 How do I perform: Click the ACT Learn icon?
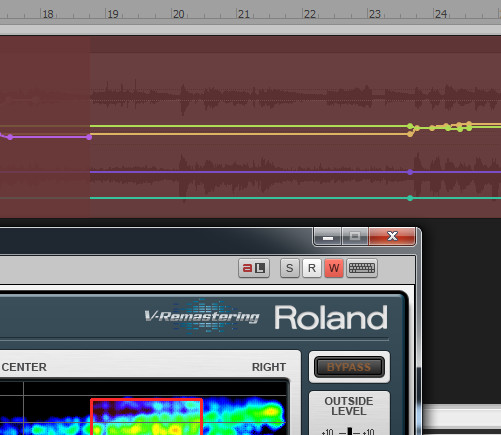[254, 268]
